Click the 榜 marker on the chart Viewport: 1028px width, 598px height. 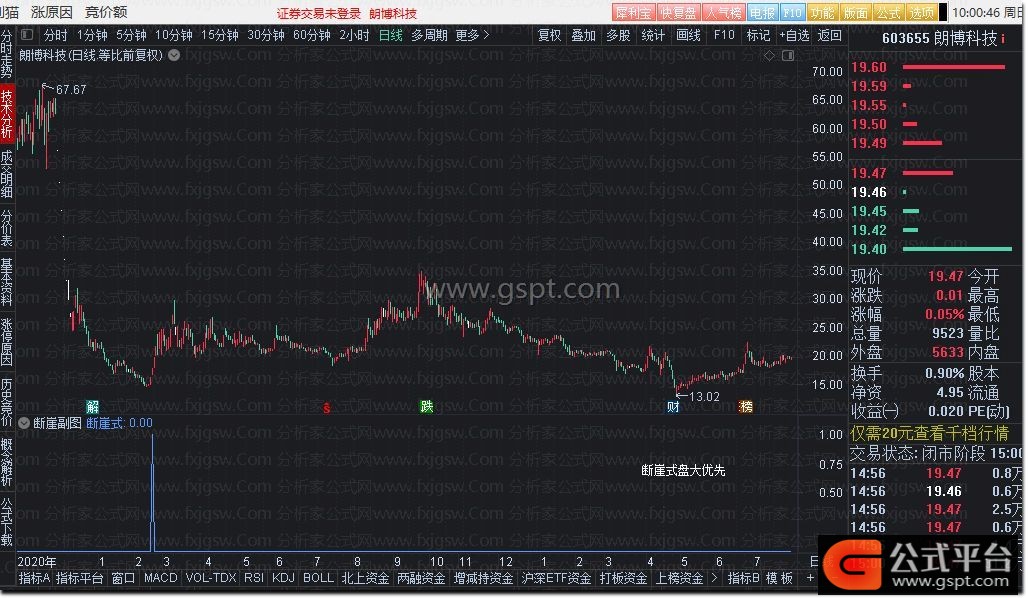(746, 407)
